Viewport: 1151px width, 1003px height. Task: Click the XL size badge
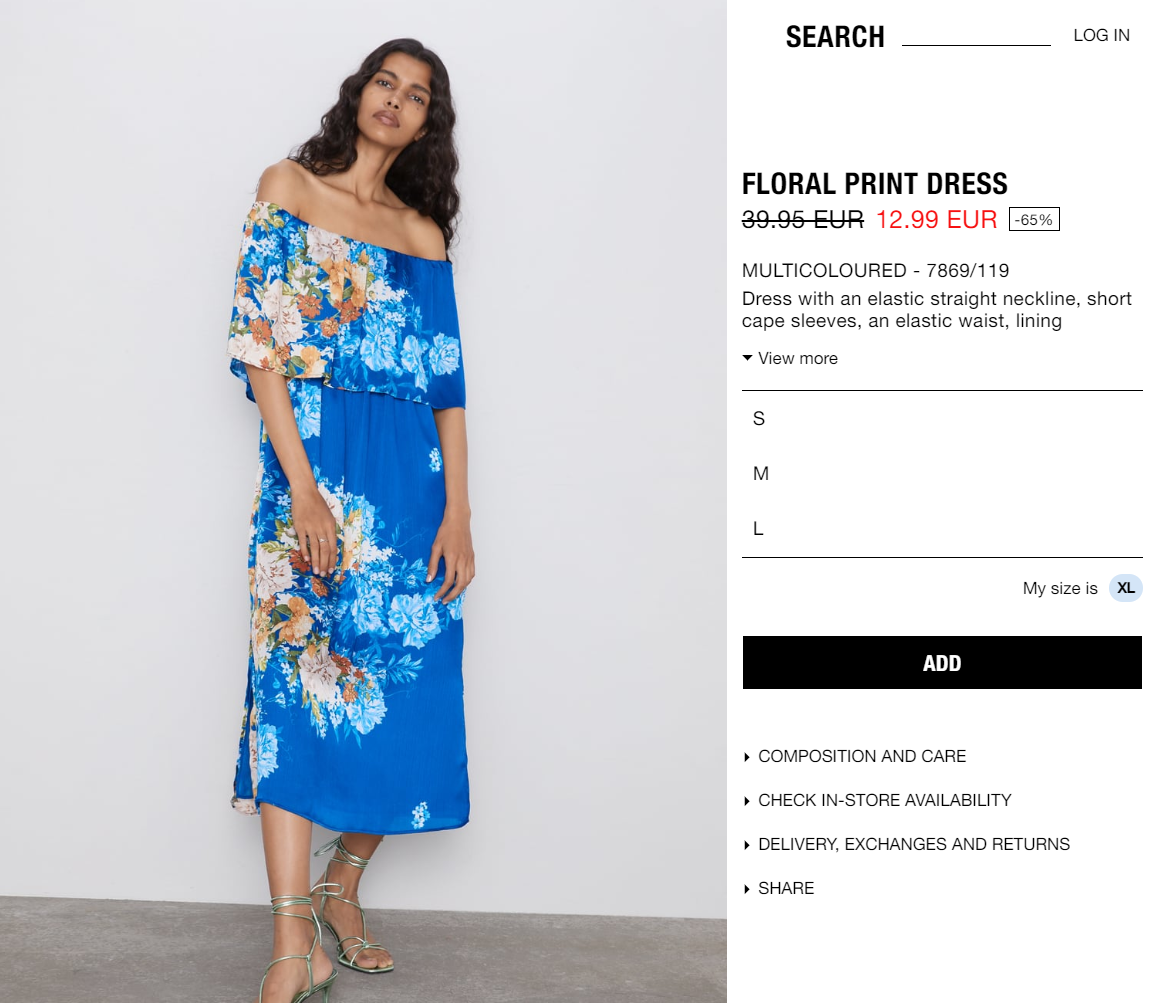coord(1125,588)
